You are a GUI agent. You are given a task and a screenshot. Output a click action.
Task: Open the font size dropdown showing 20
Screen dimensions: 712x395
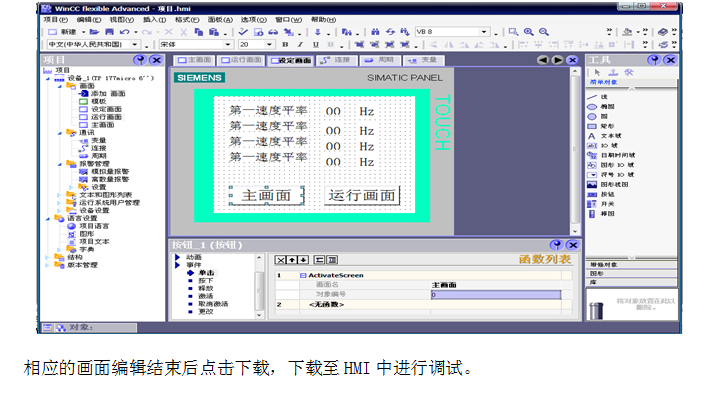[x=257, y=44]
